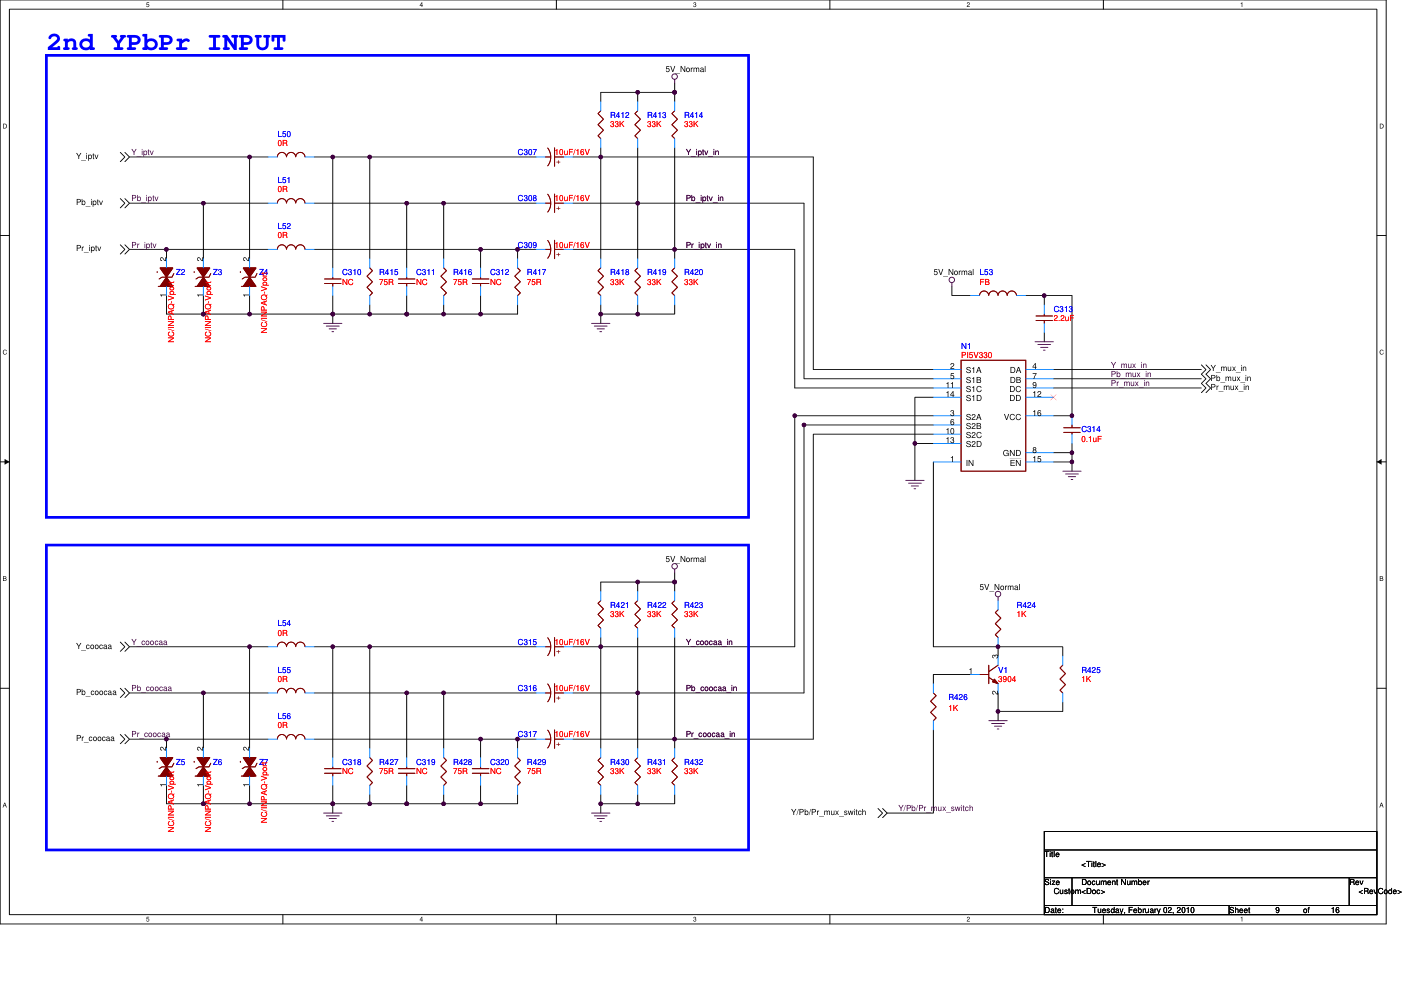Viewport: 1404px width, 993px height.
Task: Click the N1 PI5V330 IC body
Action: click(x=993, y=416)
